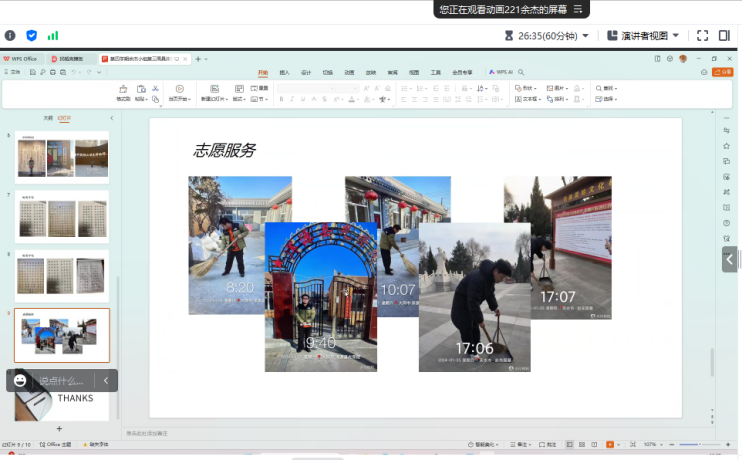Viewport: 742px width, 460px height.
Task: Open the 动画 ribbon tab
Action: [x=349, y=72]
